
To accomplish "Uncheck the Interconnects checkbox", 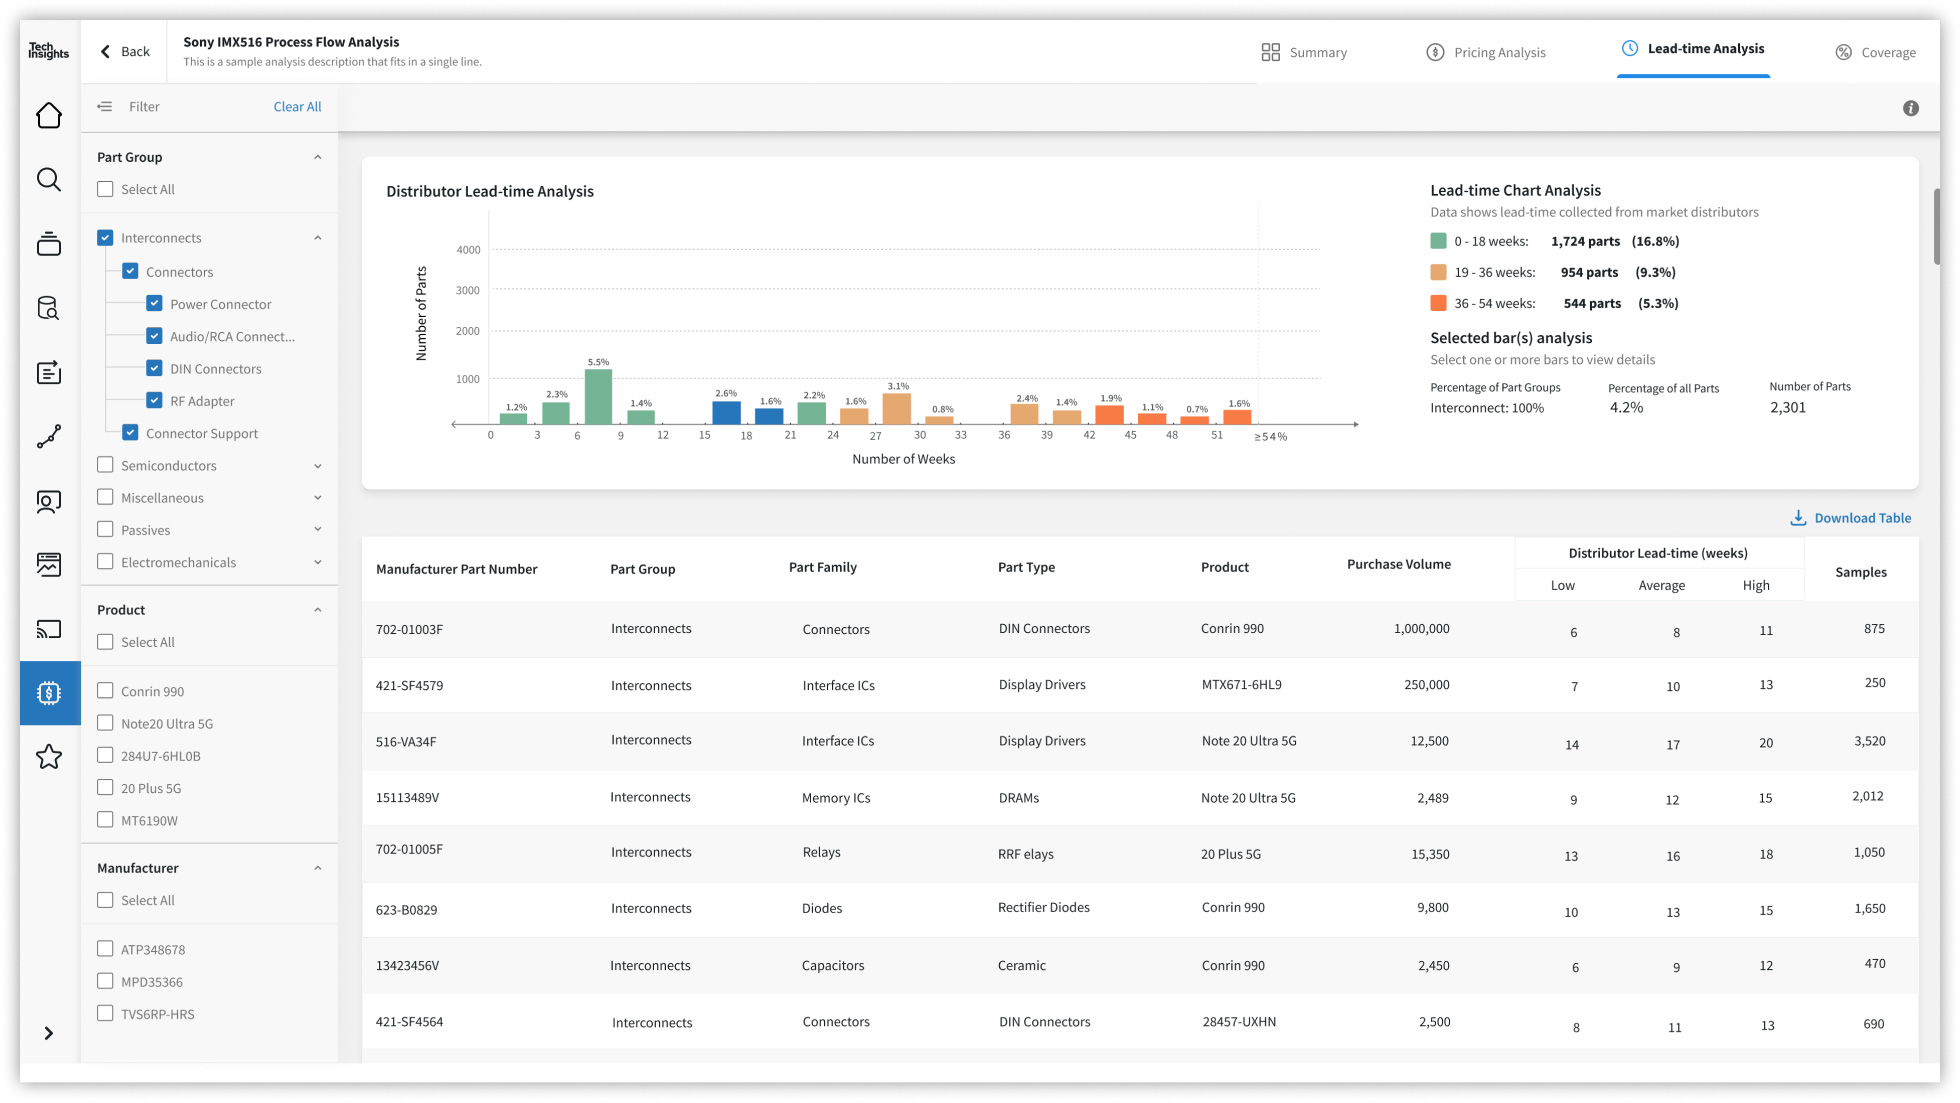I will (105, 237).
